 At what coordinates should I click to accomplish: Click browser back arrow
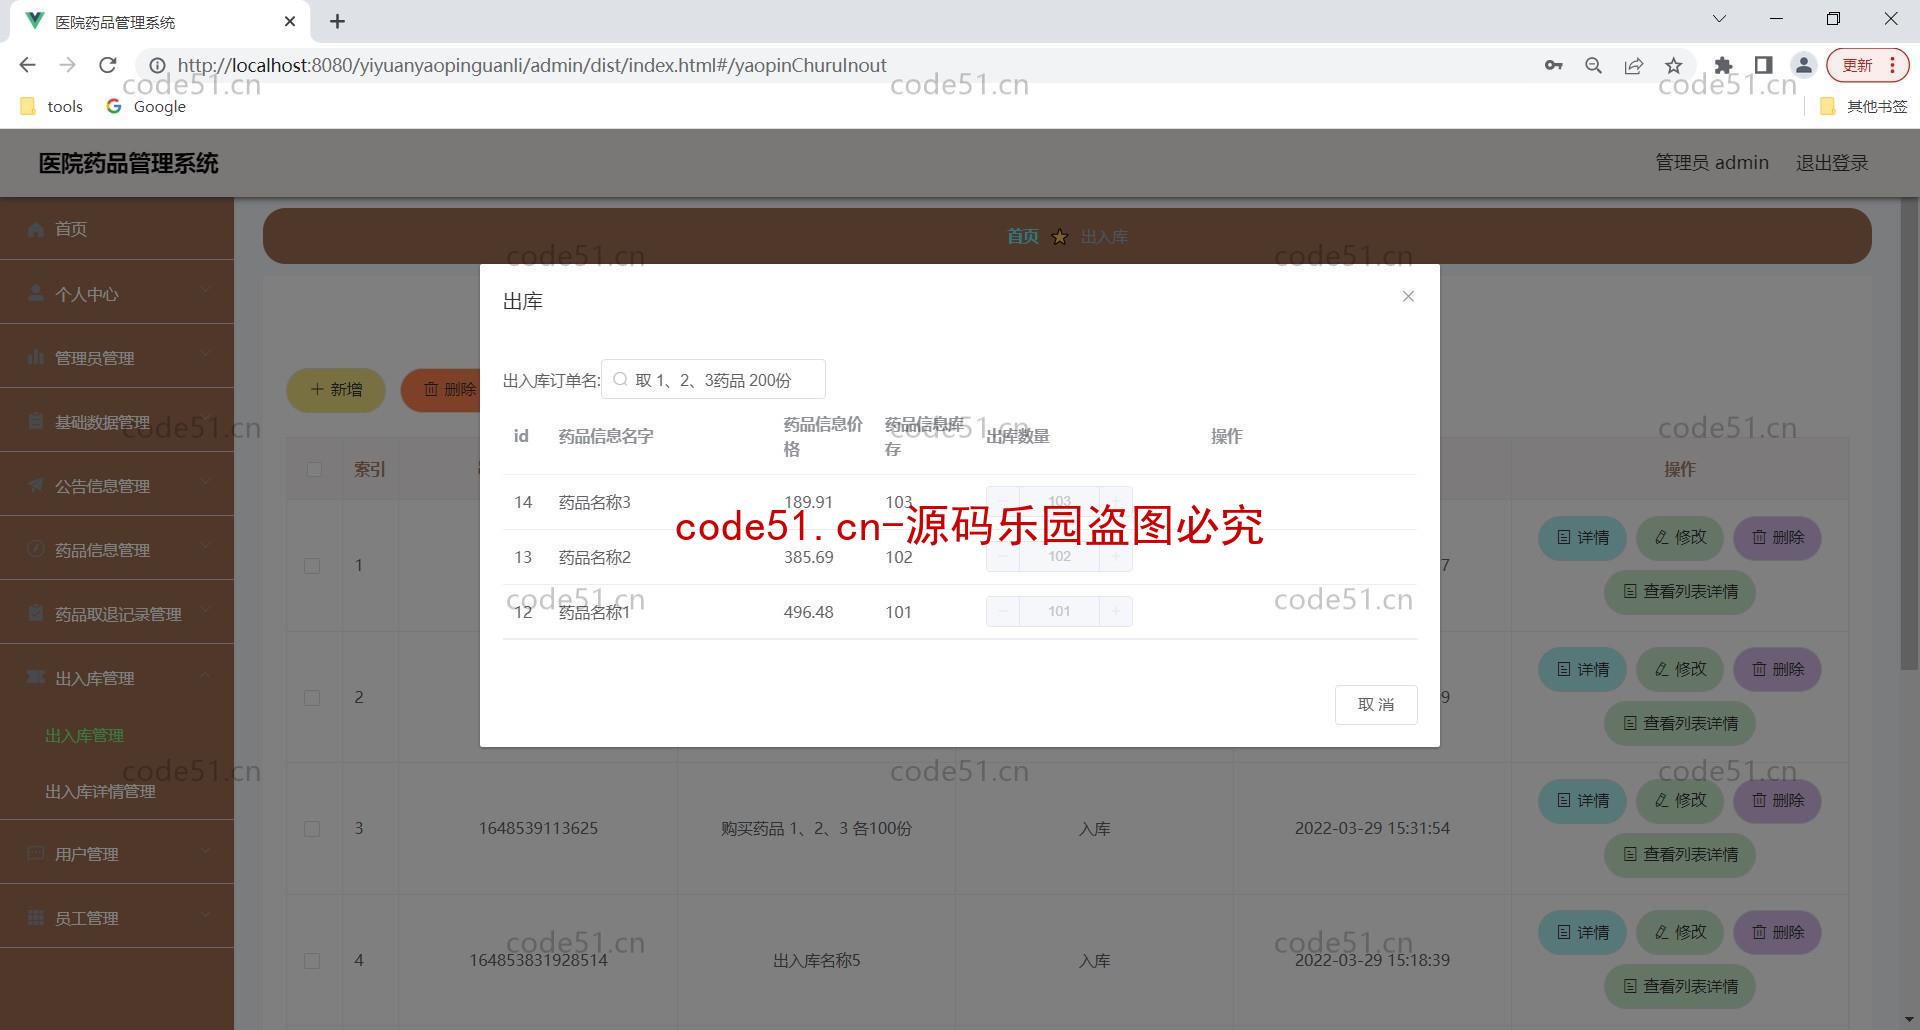[x=28, y=65]
